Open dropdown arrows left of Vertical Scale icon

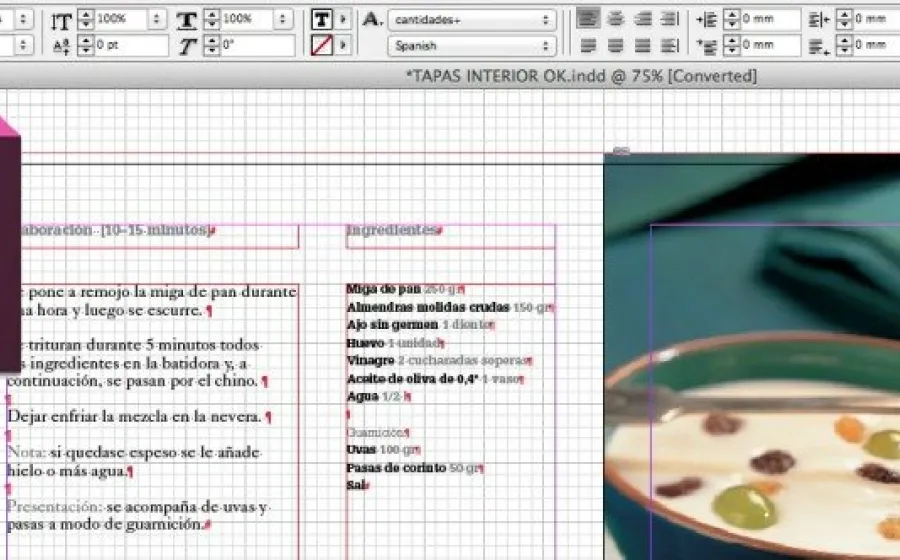coord(23,20)
